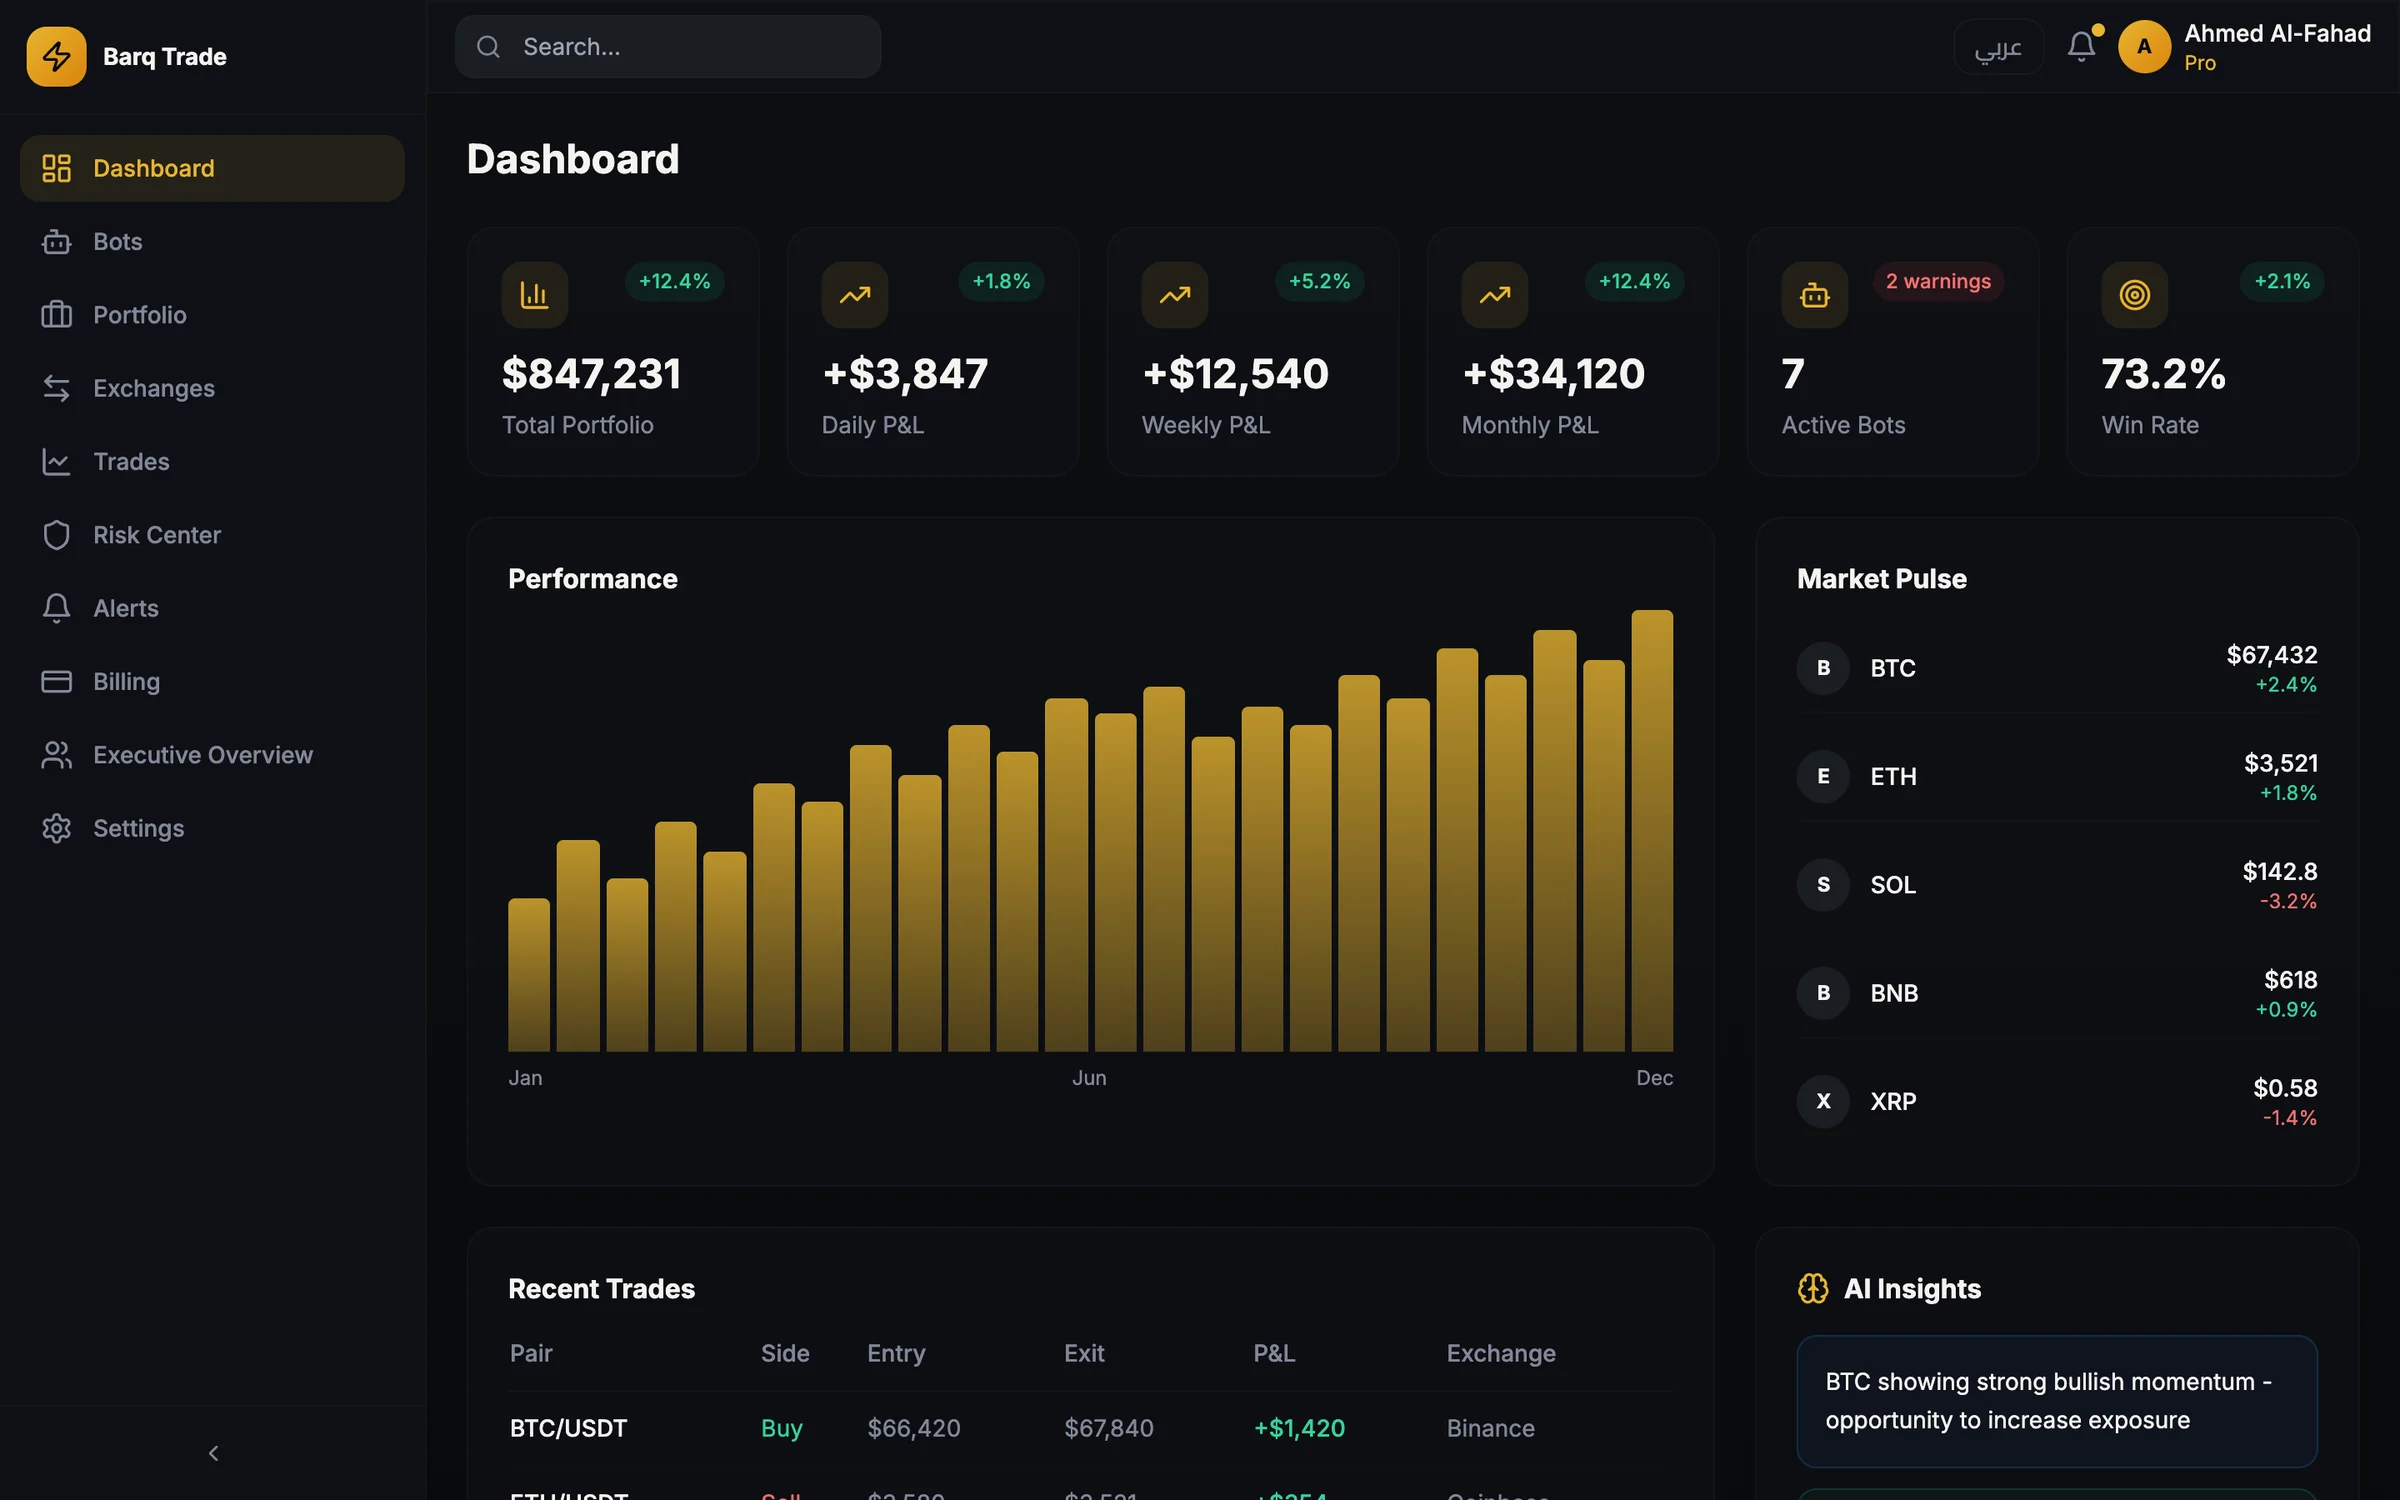Collapse the sidebar with the chevron
Image resolution: width=2400 pixels, height=1500 pixels.
213,1453
